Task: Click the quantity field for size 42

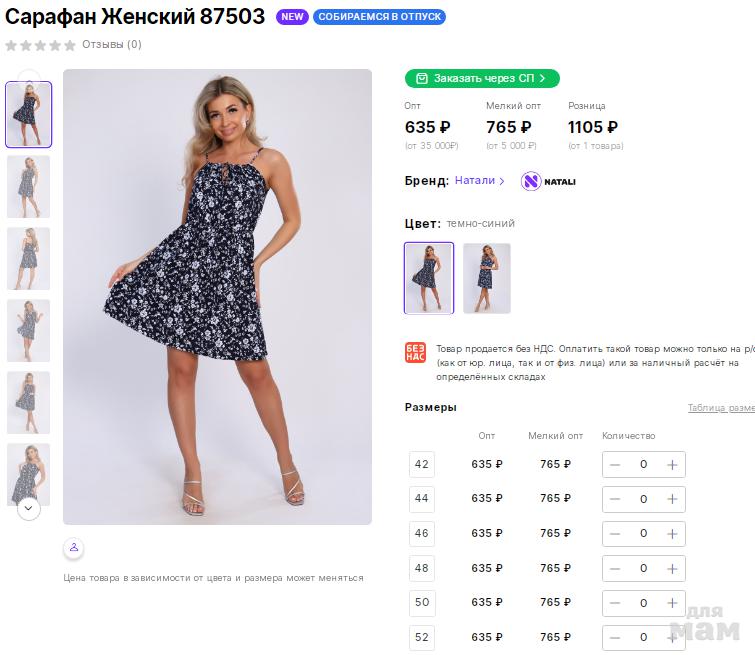Action: pos(643,464)
